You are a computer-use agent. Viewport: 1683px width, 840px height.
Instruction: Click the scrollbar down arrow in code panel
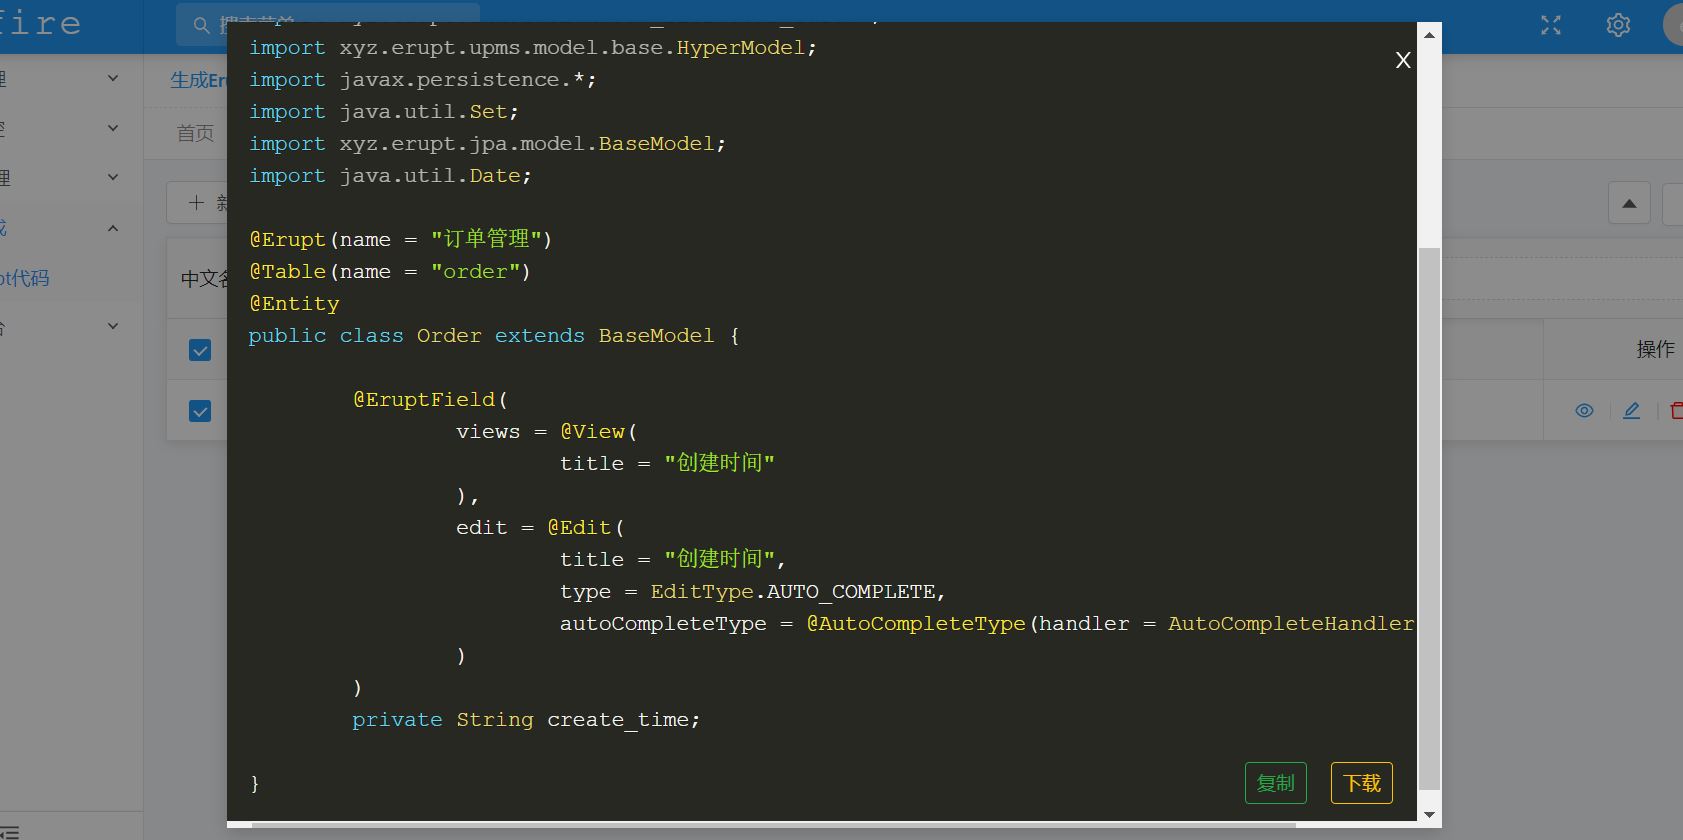(1430, 815)
